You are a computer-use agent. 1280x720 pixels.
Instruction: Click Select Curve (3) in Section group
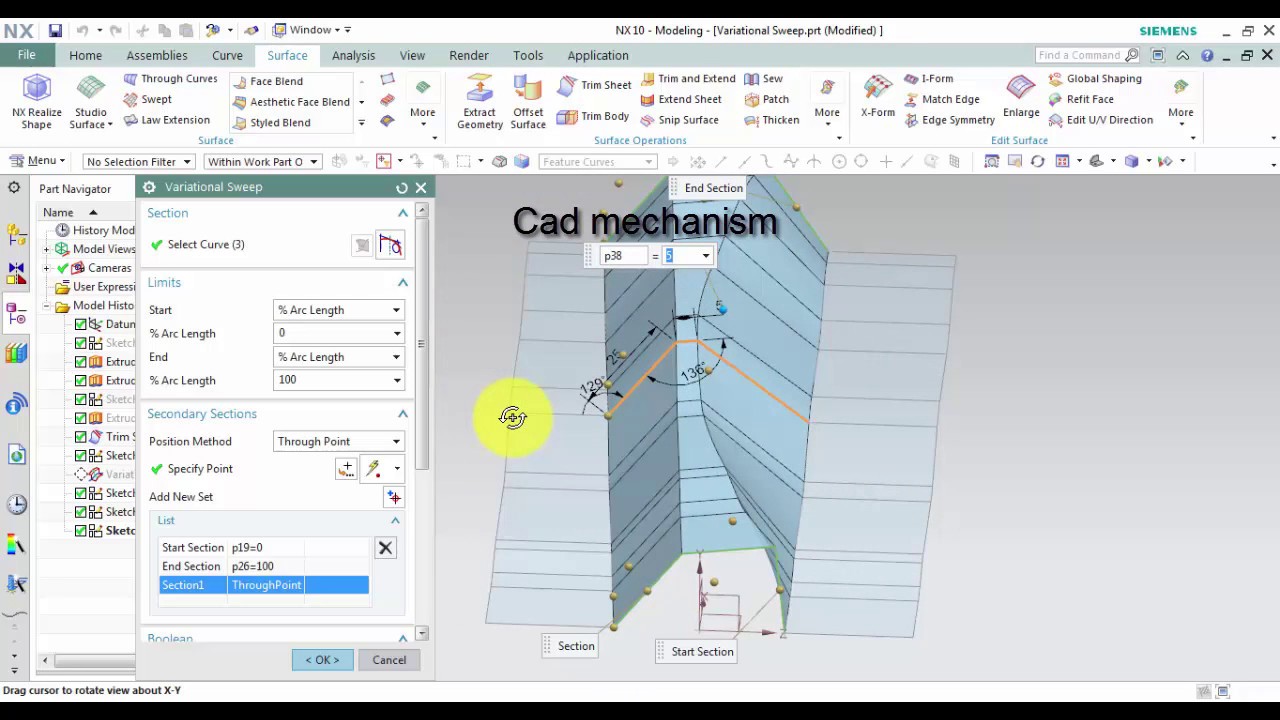pos(206,245)
